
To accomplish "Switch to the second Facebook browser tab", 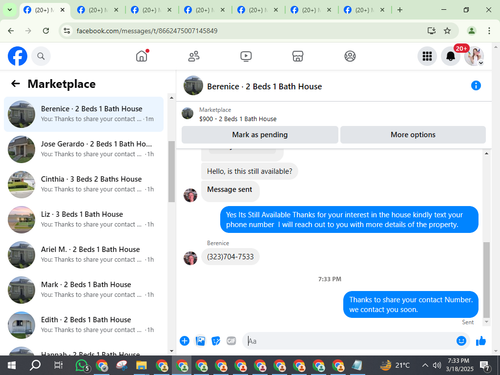I will click(x=98, y=10).
